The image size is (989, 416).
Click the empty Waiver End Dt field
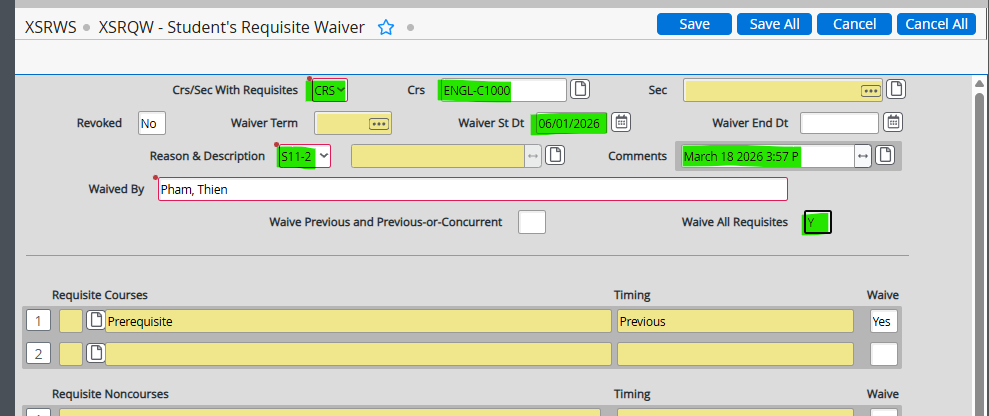[x=839, y=123]
